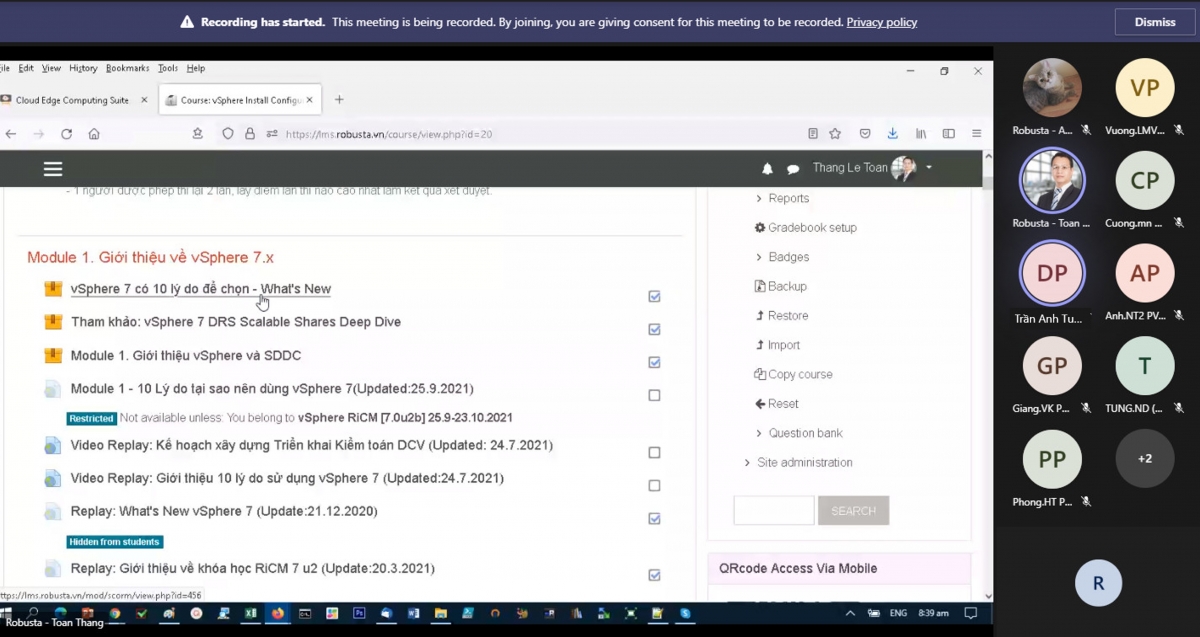Open the Import link
The image size is (1200, 637).
coord(777,345)
